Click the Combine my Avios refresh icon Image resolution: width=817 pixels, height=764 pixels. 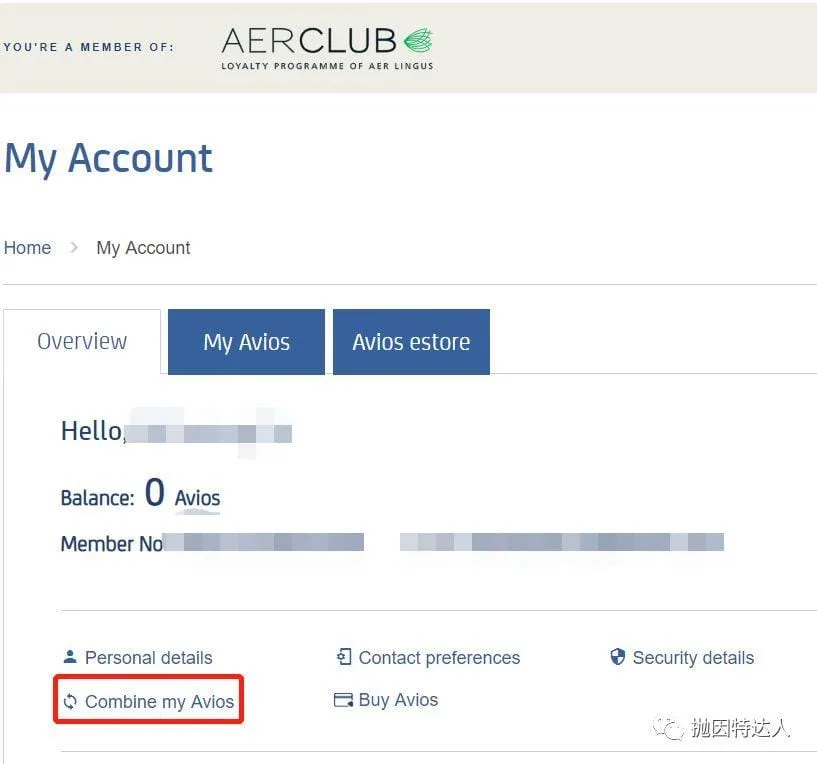click(70, 701)
